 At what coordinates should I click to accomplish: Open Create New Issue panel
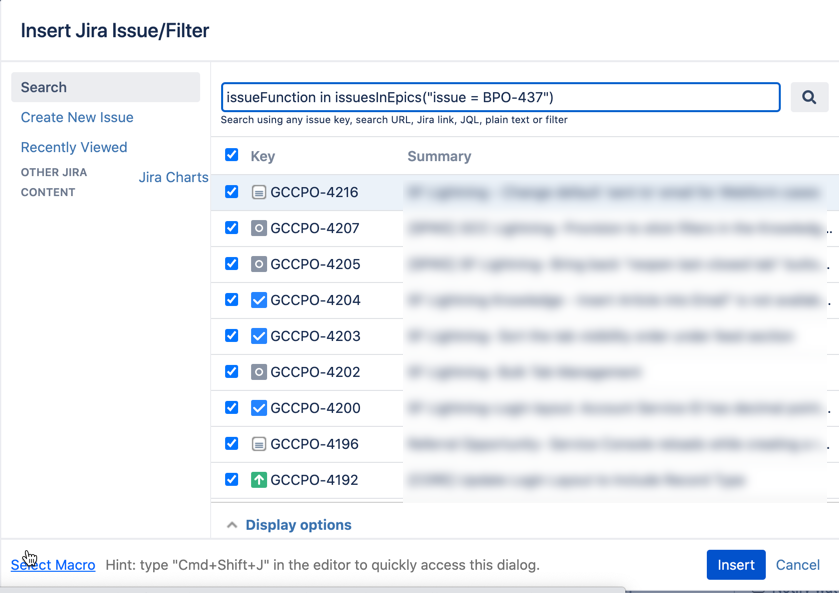[77, 117]
